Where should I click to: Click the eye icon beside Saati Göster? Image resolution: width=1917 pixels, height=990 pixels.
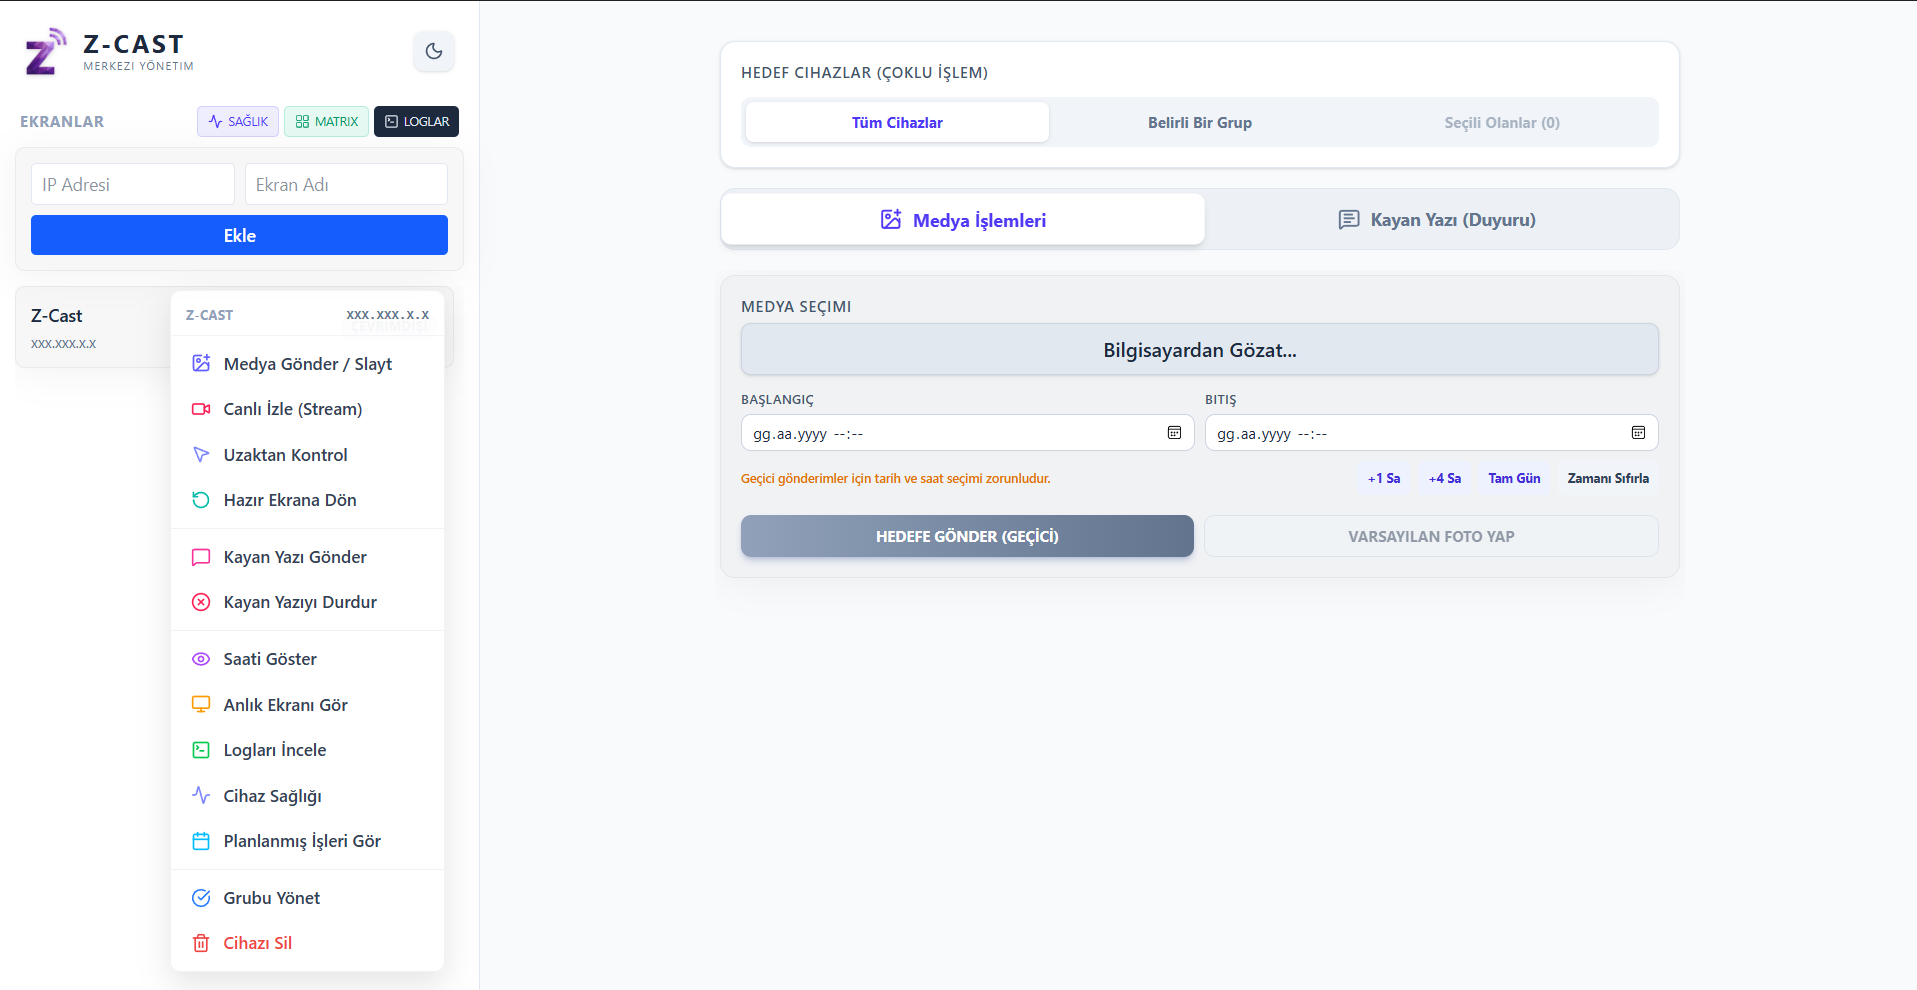click(x=201, y=659)
